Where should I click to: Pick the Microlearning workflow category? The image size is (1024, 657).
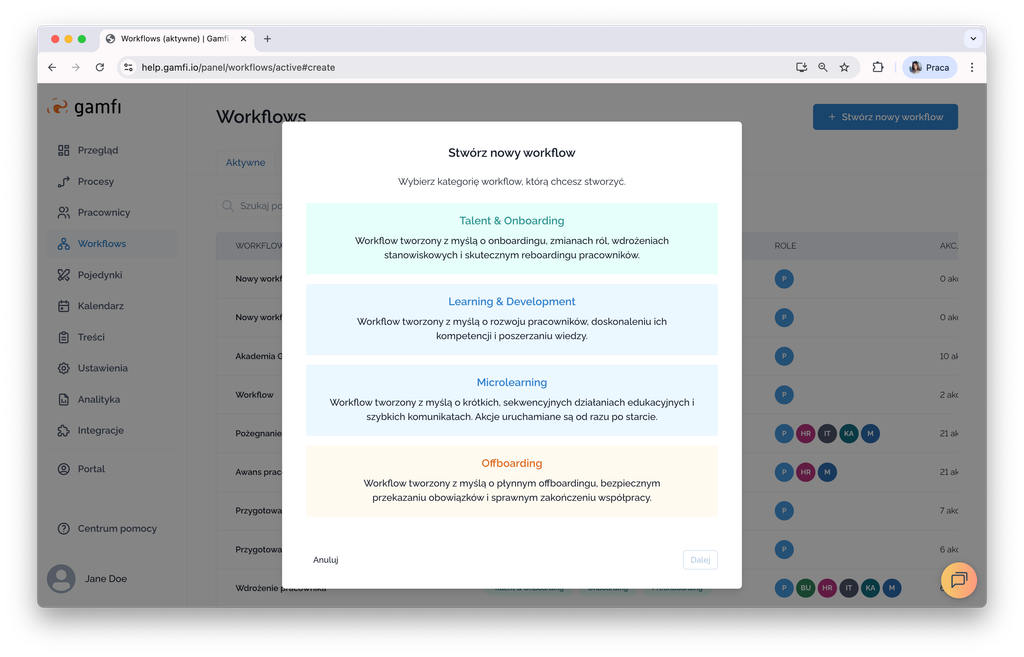pyautogui.click(x=511, y=400)
